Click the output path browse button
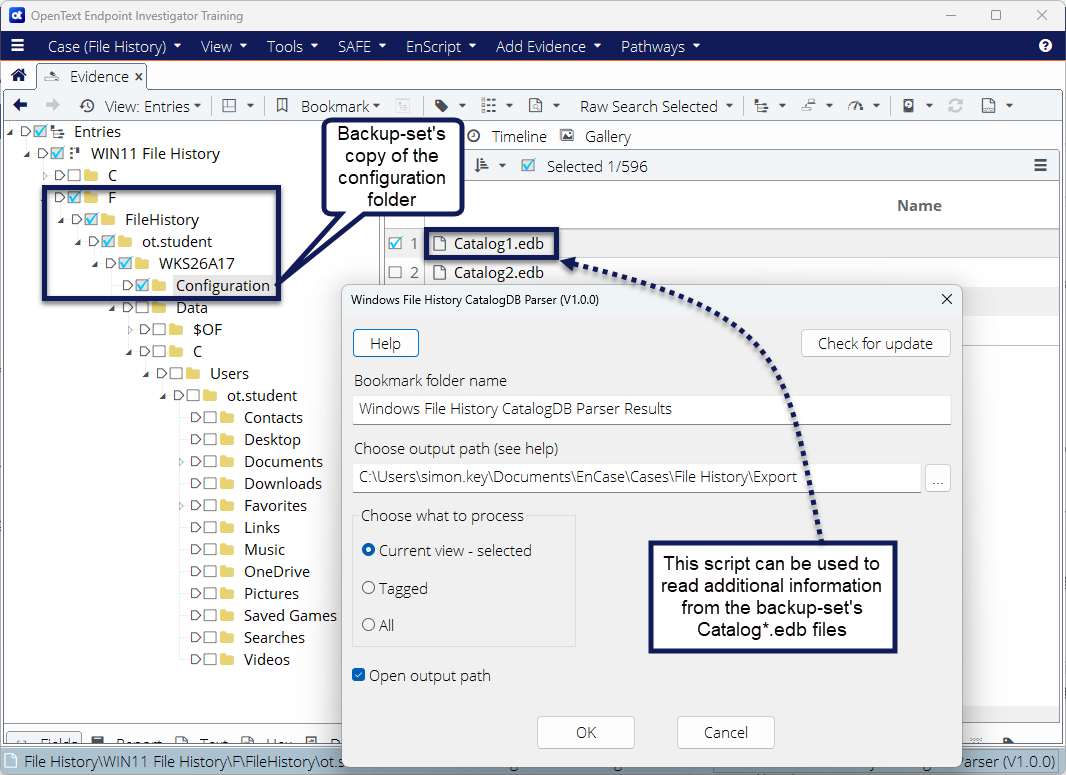 (938, 478)
